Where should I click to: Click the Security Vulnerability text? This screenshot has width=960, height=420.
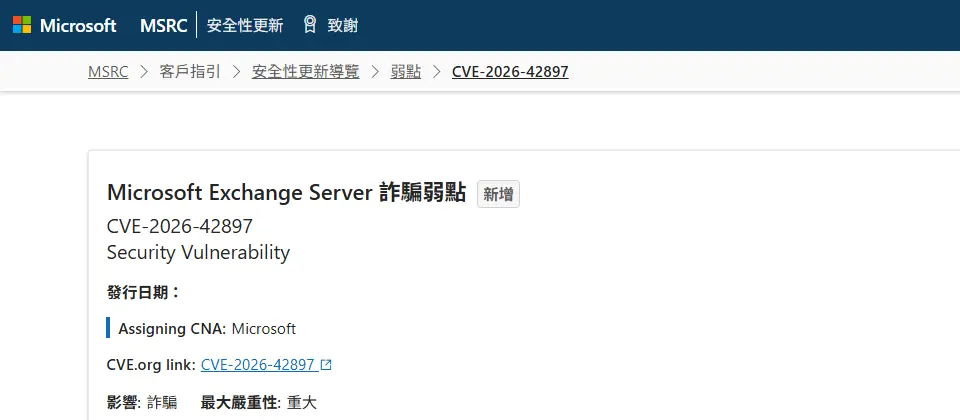tap(198, 252)
